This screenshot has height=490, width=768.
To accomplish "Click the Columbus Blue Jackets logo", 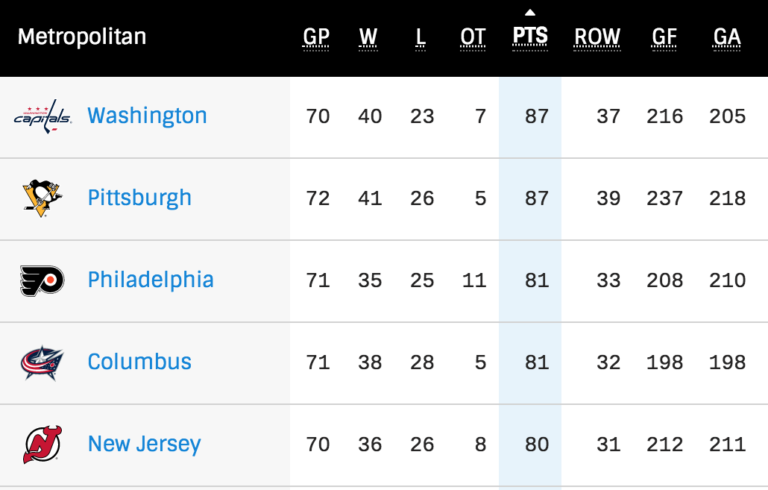I will (x=42, y=362).
